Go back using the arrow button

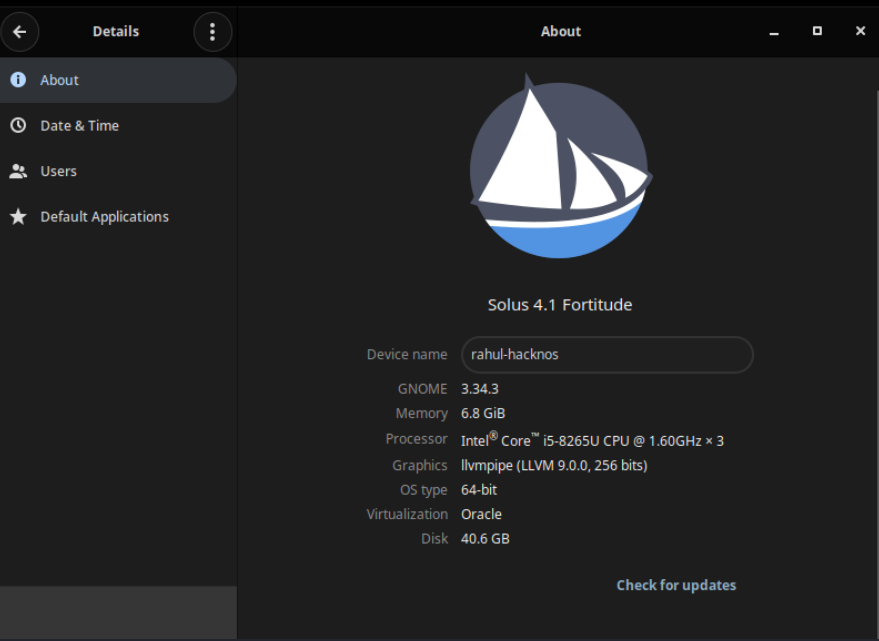coord(20,32)
